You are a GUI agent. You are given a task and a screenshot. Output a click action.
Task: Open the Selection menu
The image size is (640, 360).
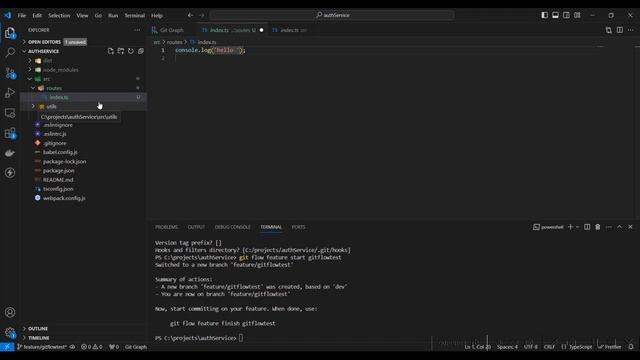[x=59, y=16]
